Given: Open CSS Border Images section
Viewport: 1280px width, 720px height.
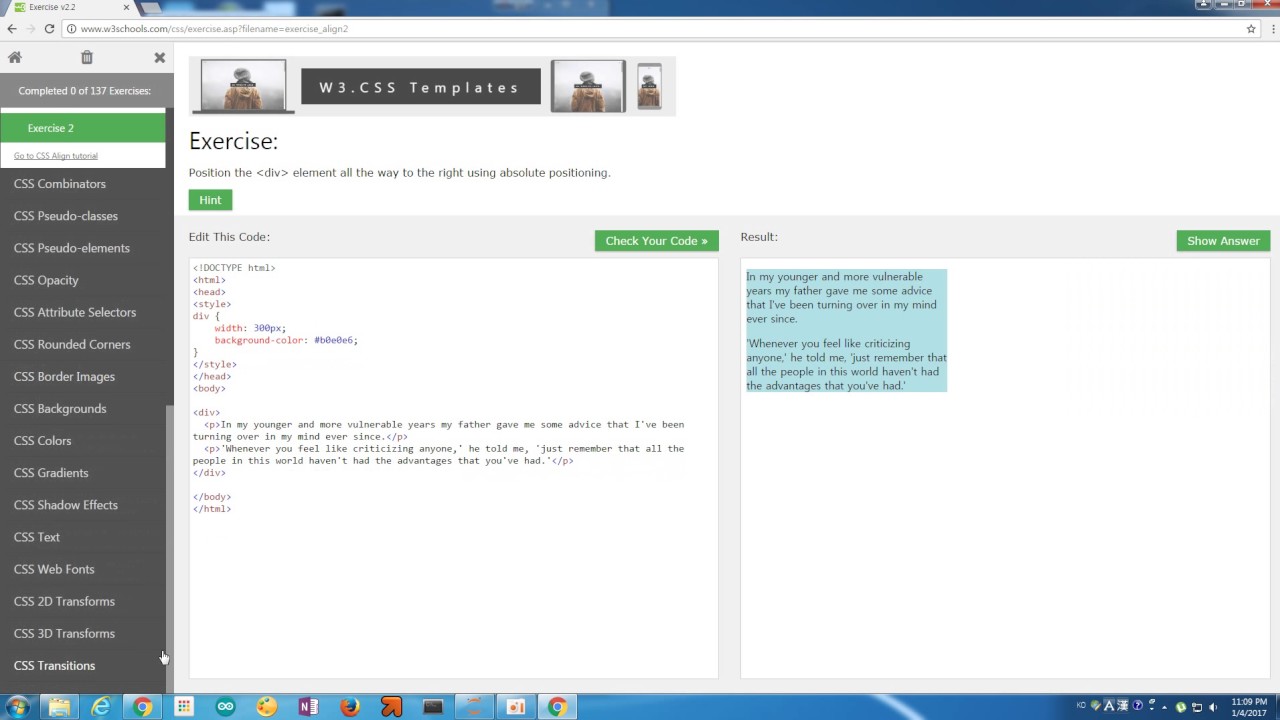Looking at the screenshot, I should coord(64,376).
